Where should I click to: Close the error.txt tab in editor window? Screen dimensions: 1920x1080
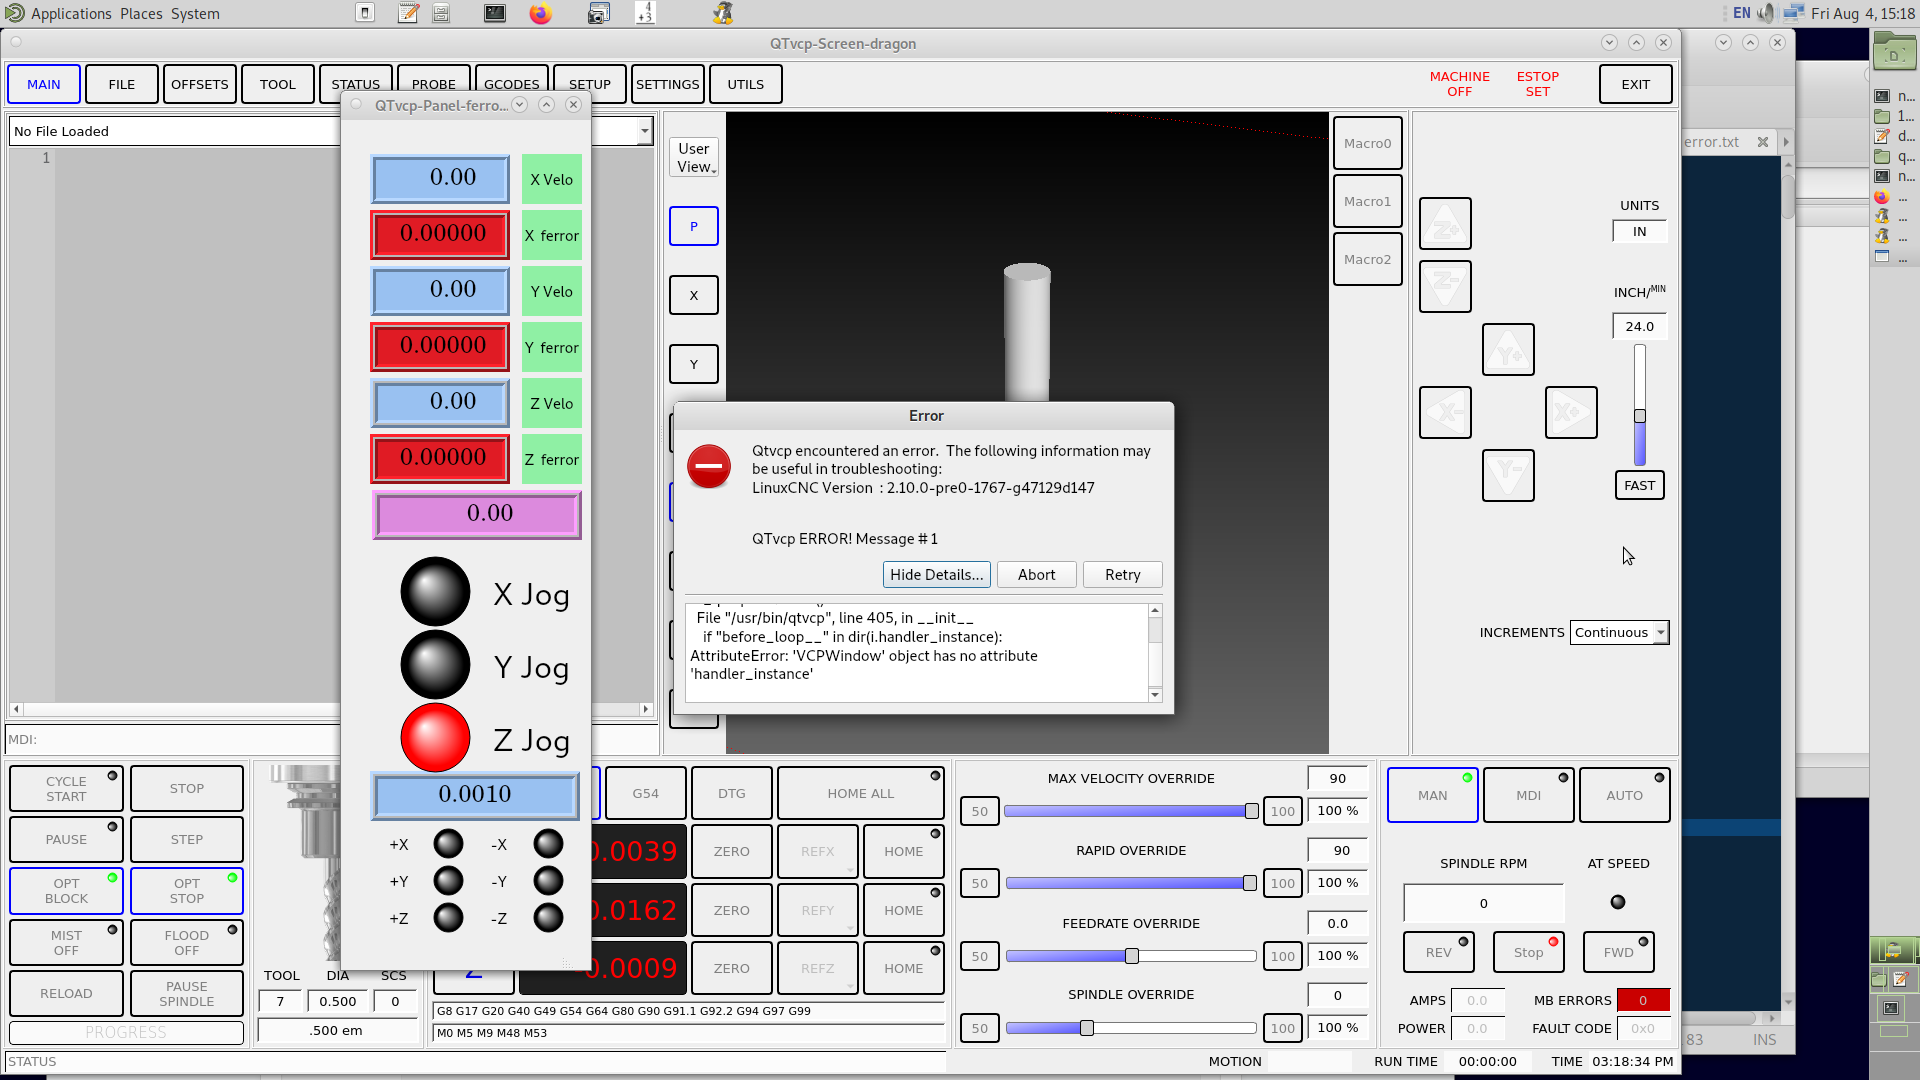[x=1763, y=142]
